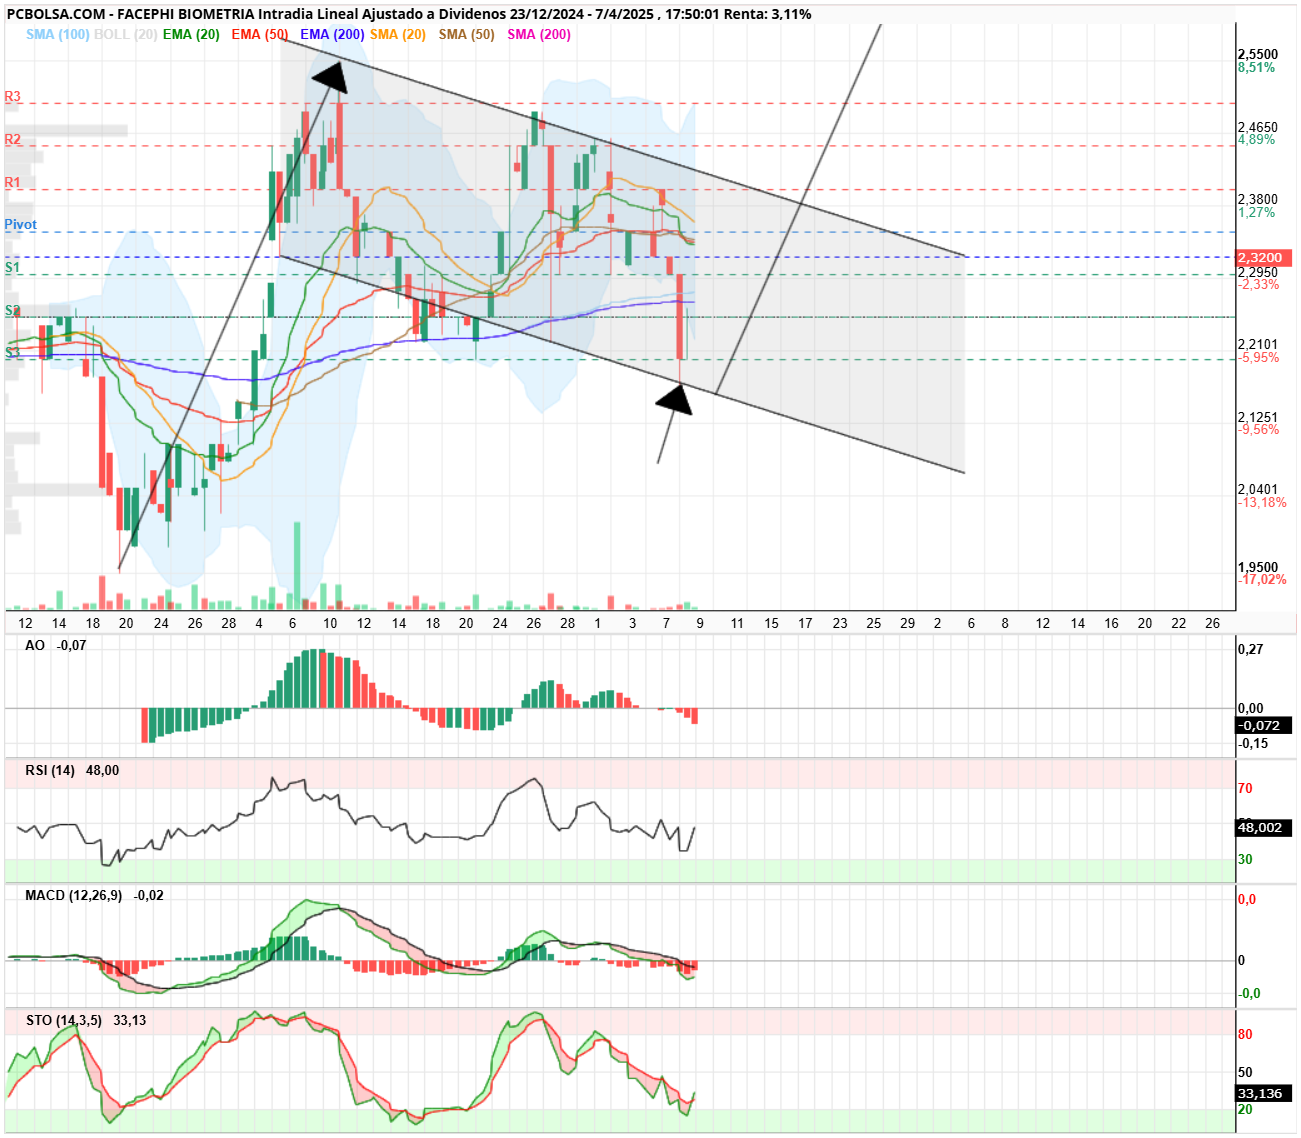Click the date label 15 on time axis
This screenshot has width=1301, height=1138.
(771, 623)
